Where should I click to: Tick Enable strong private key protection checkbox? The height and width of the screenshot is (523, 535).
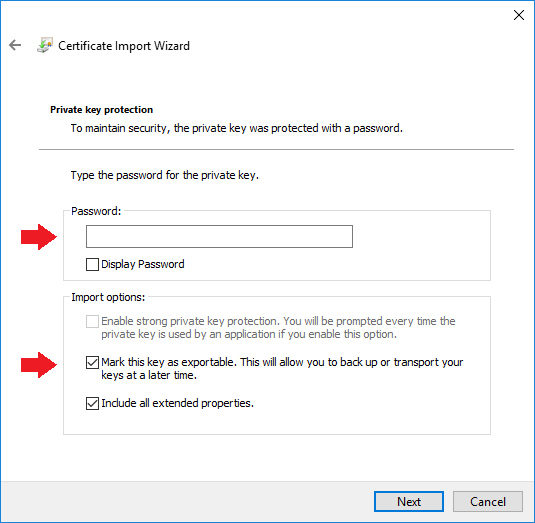(92, 321)
